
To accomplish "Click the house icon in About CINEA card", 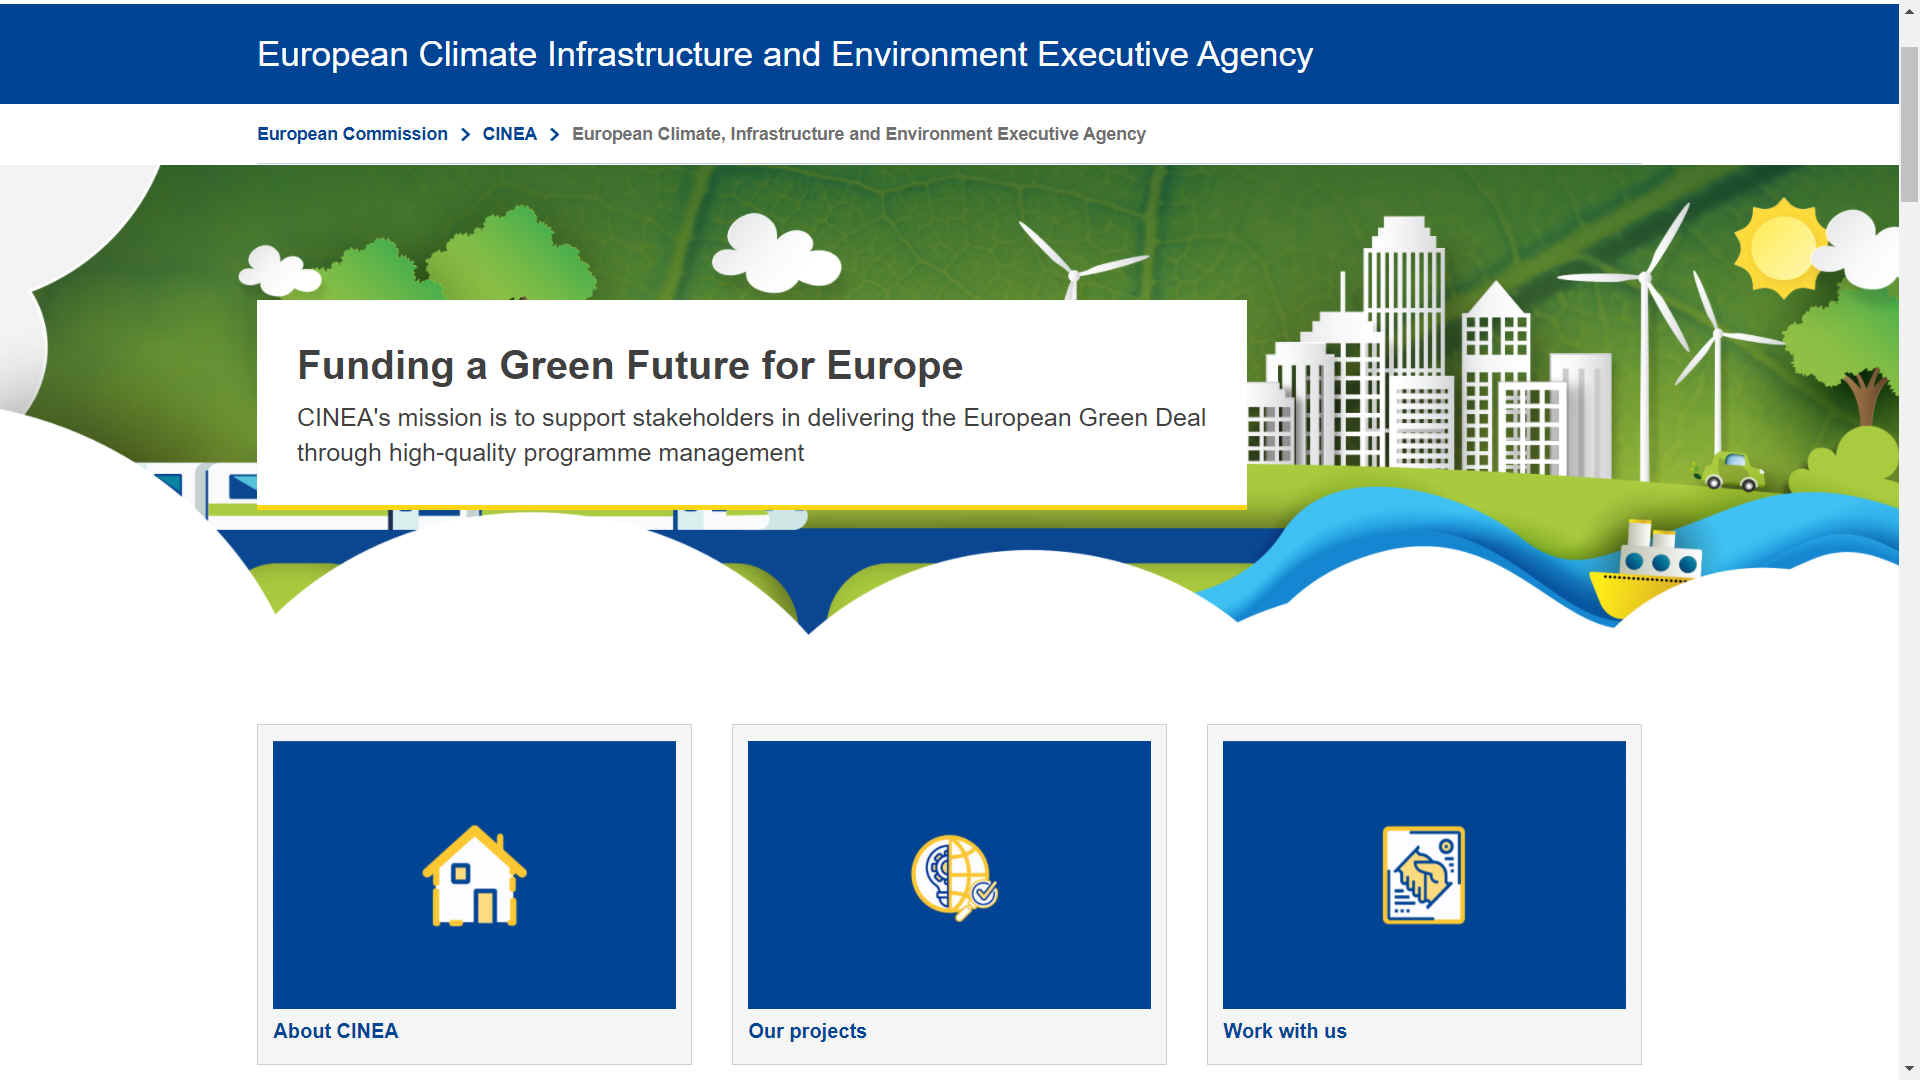I will (474, 875).
